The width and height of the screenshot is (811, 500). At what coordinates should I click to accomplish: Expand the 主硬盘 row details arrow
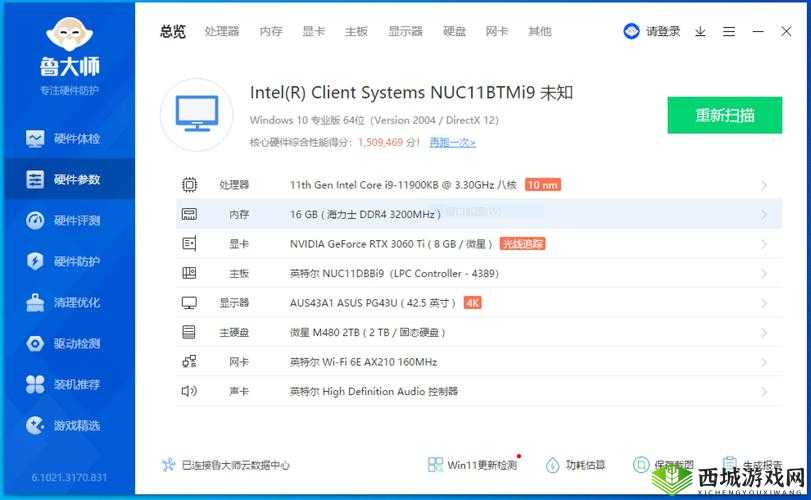click(x=764, y=332)
